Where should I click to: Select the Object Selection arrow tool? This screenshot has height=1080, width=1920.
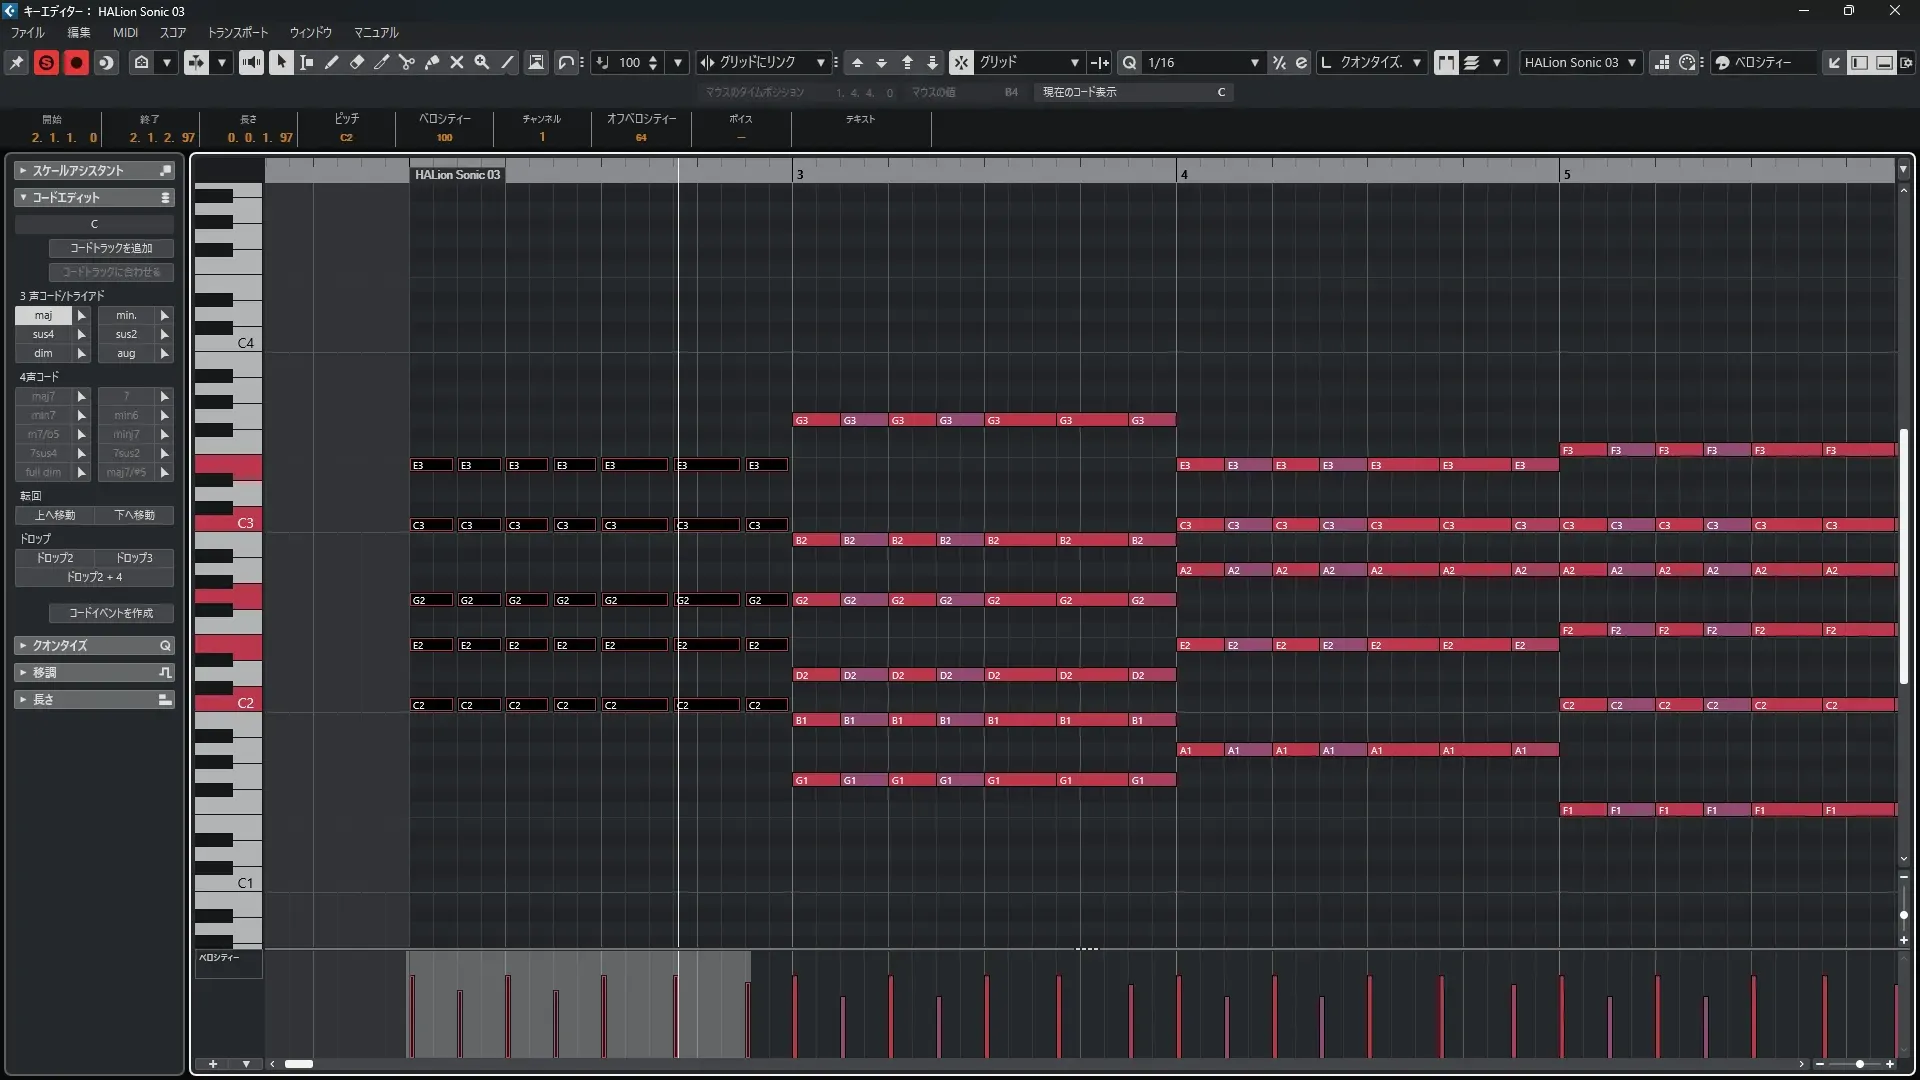tap(281, 62)
